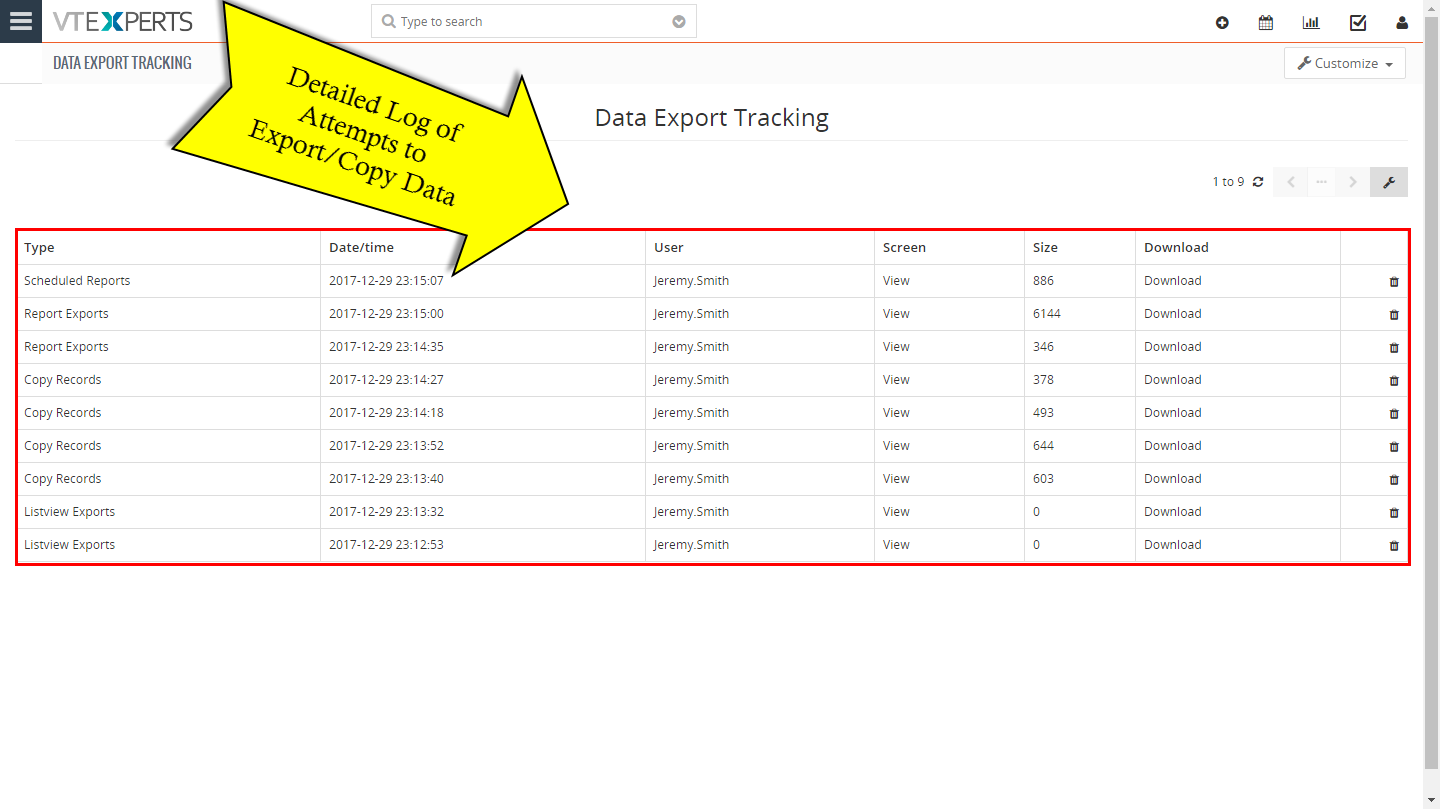1440x809 pixels.
Task: Go to previous page arrow
Action: (x=1290, y=182)
